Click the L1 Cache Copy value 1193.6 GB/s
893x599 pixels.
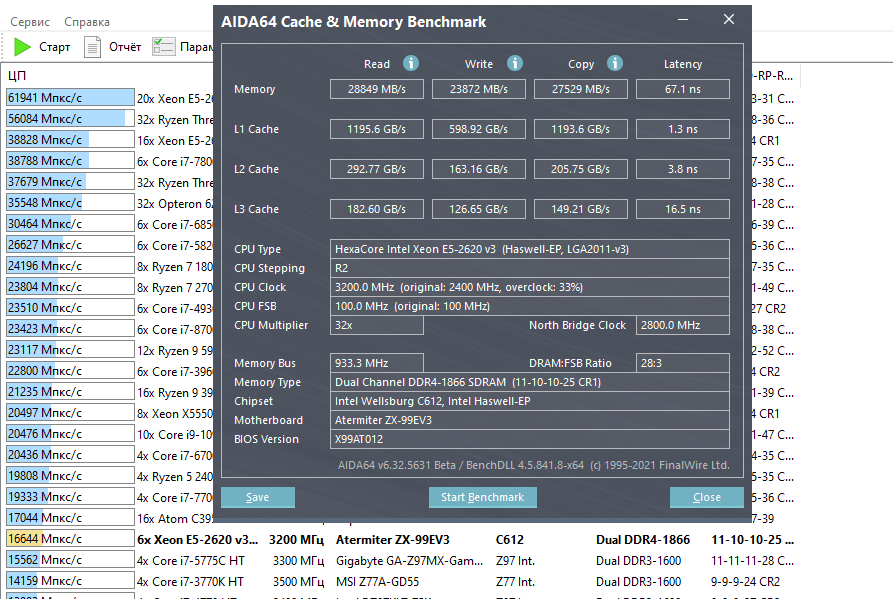(x=580, y=129)
